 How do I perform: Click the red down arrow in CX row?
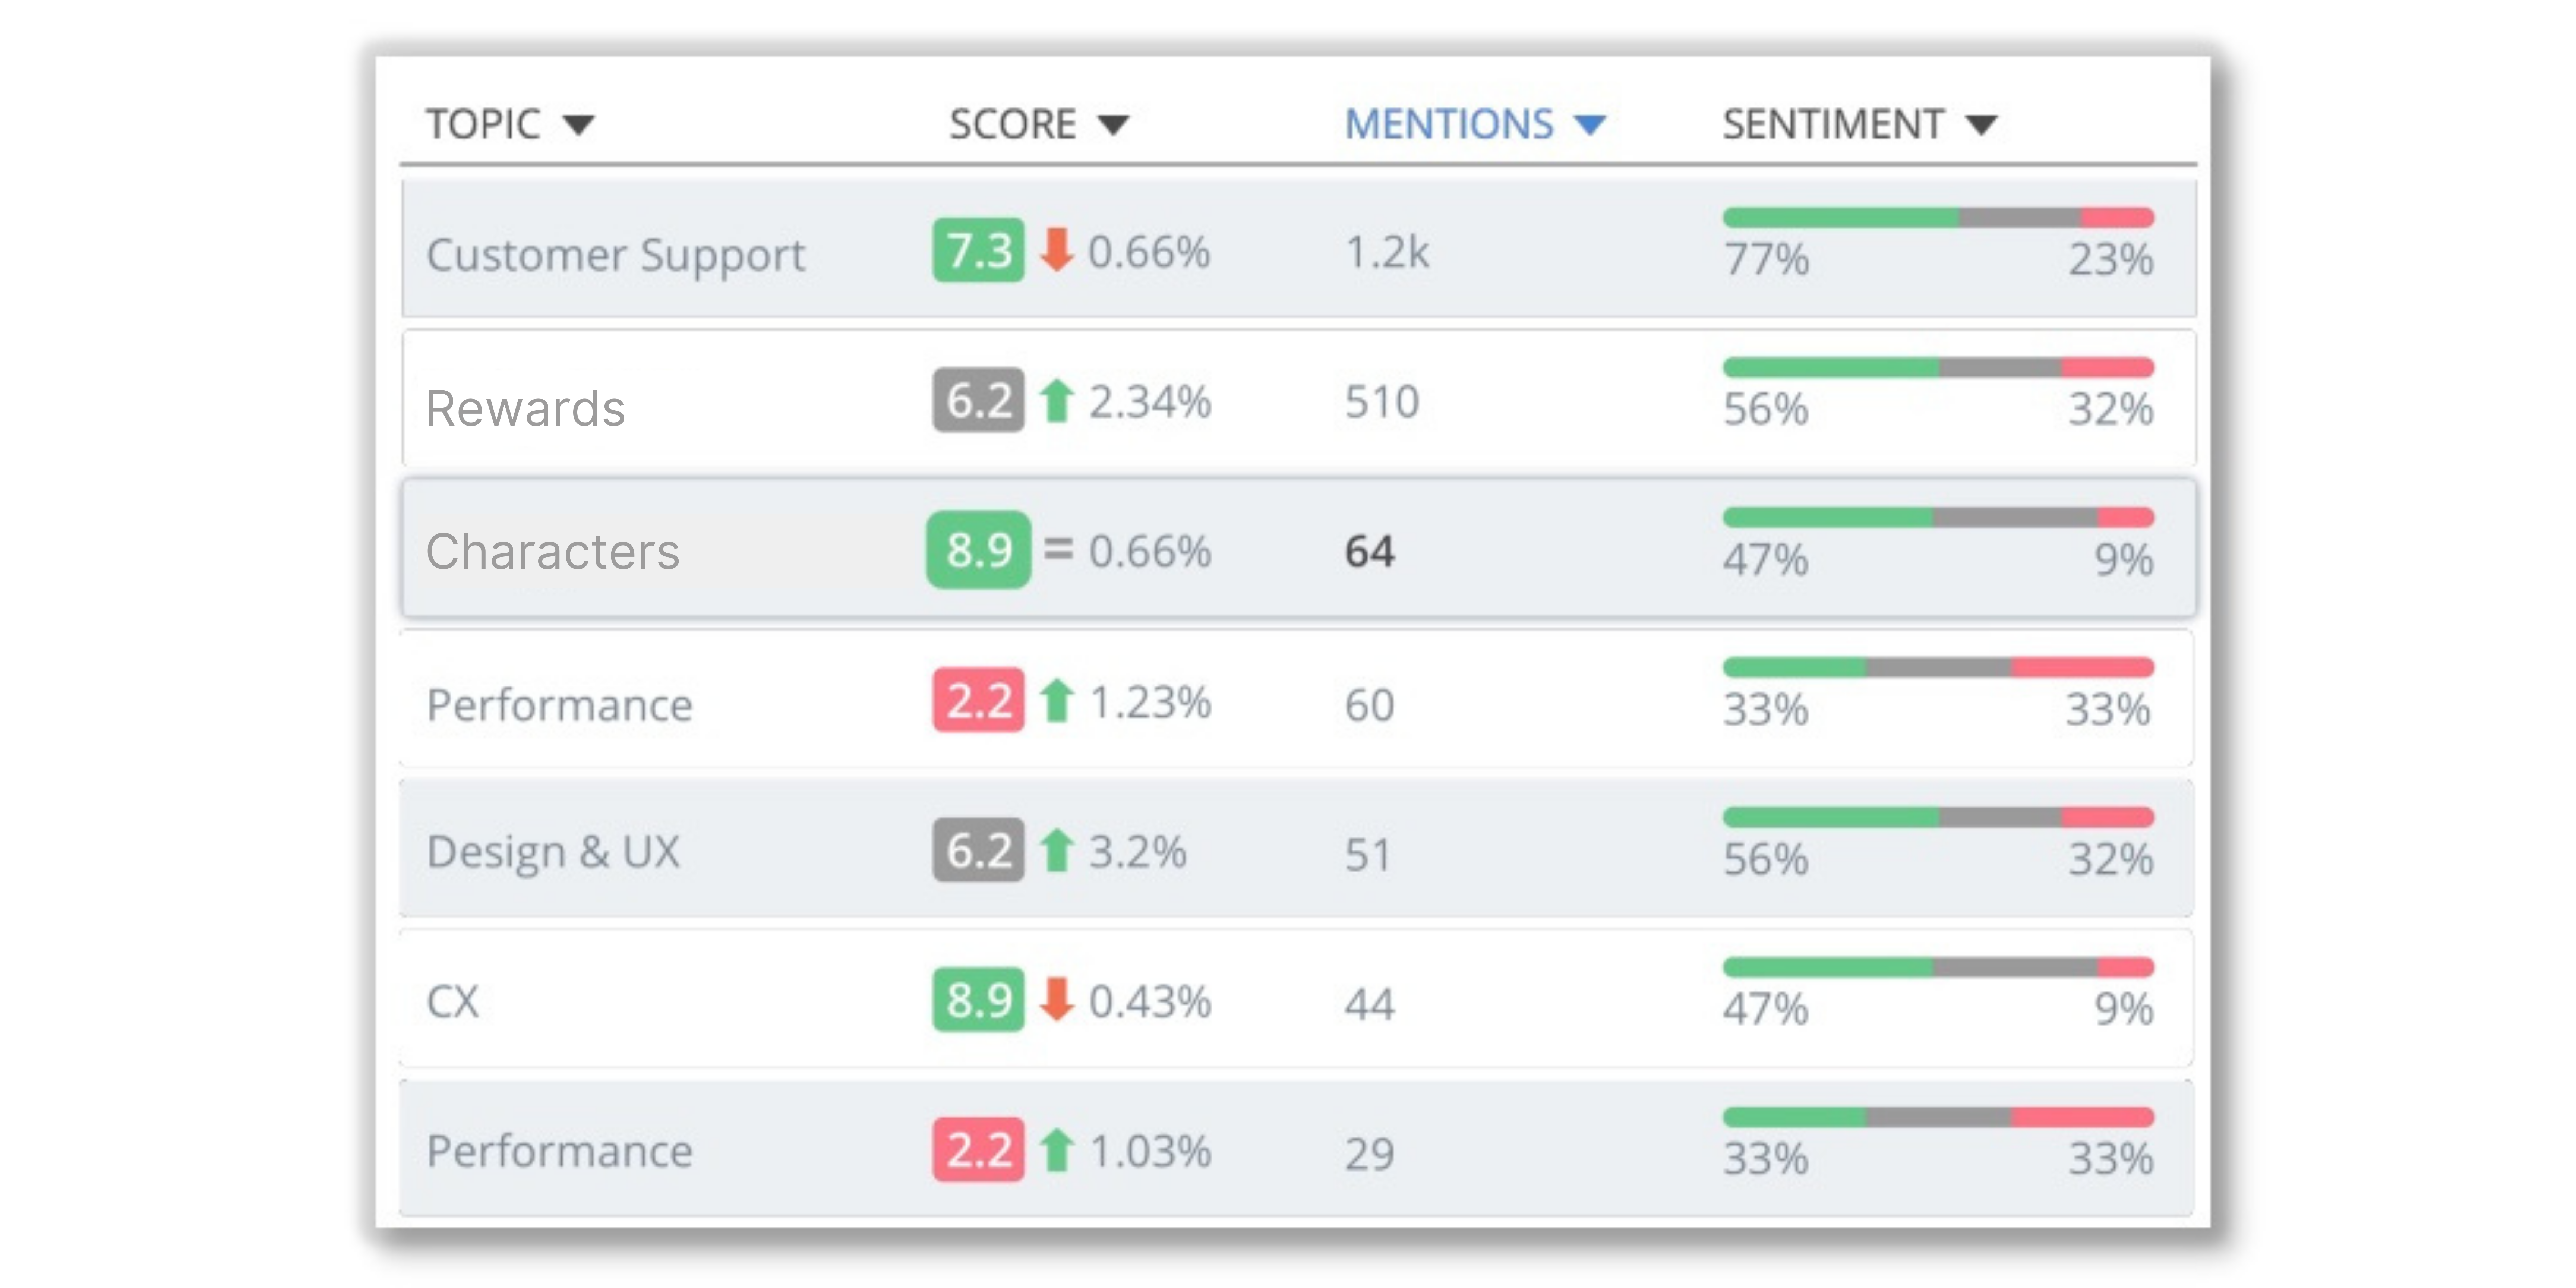point(1056,999)
